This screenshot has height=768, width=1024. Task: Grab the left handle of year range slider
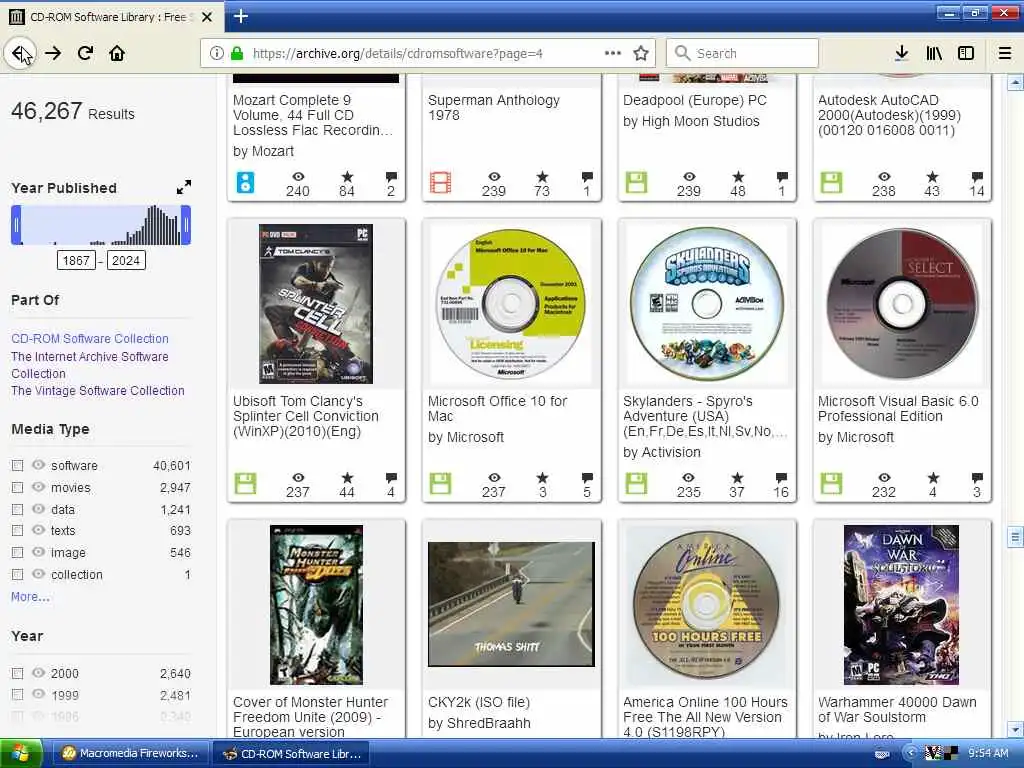coord(16,225)
